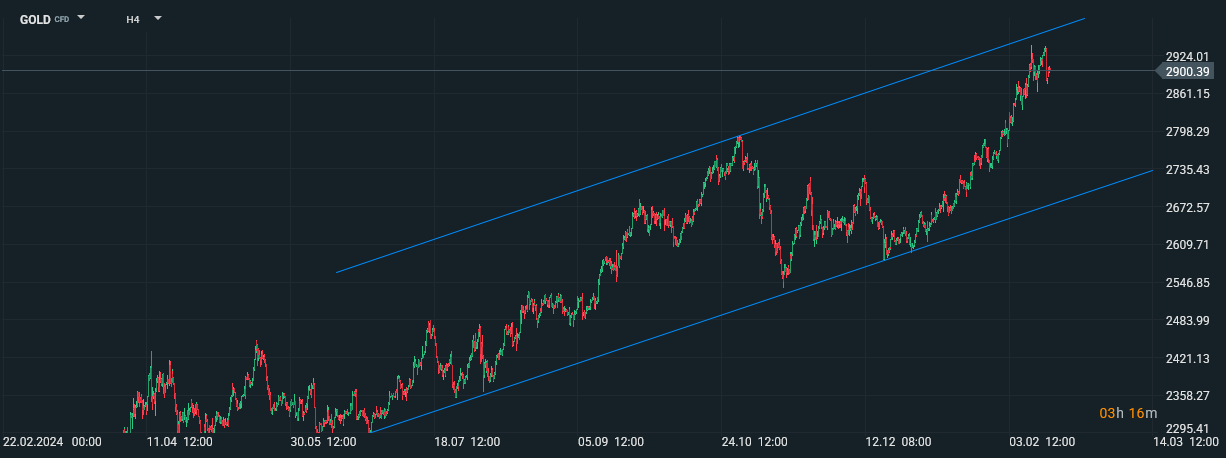Click the 2798.29 price axis label
Screen dimensions: 1226x458
[1188, 132]
